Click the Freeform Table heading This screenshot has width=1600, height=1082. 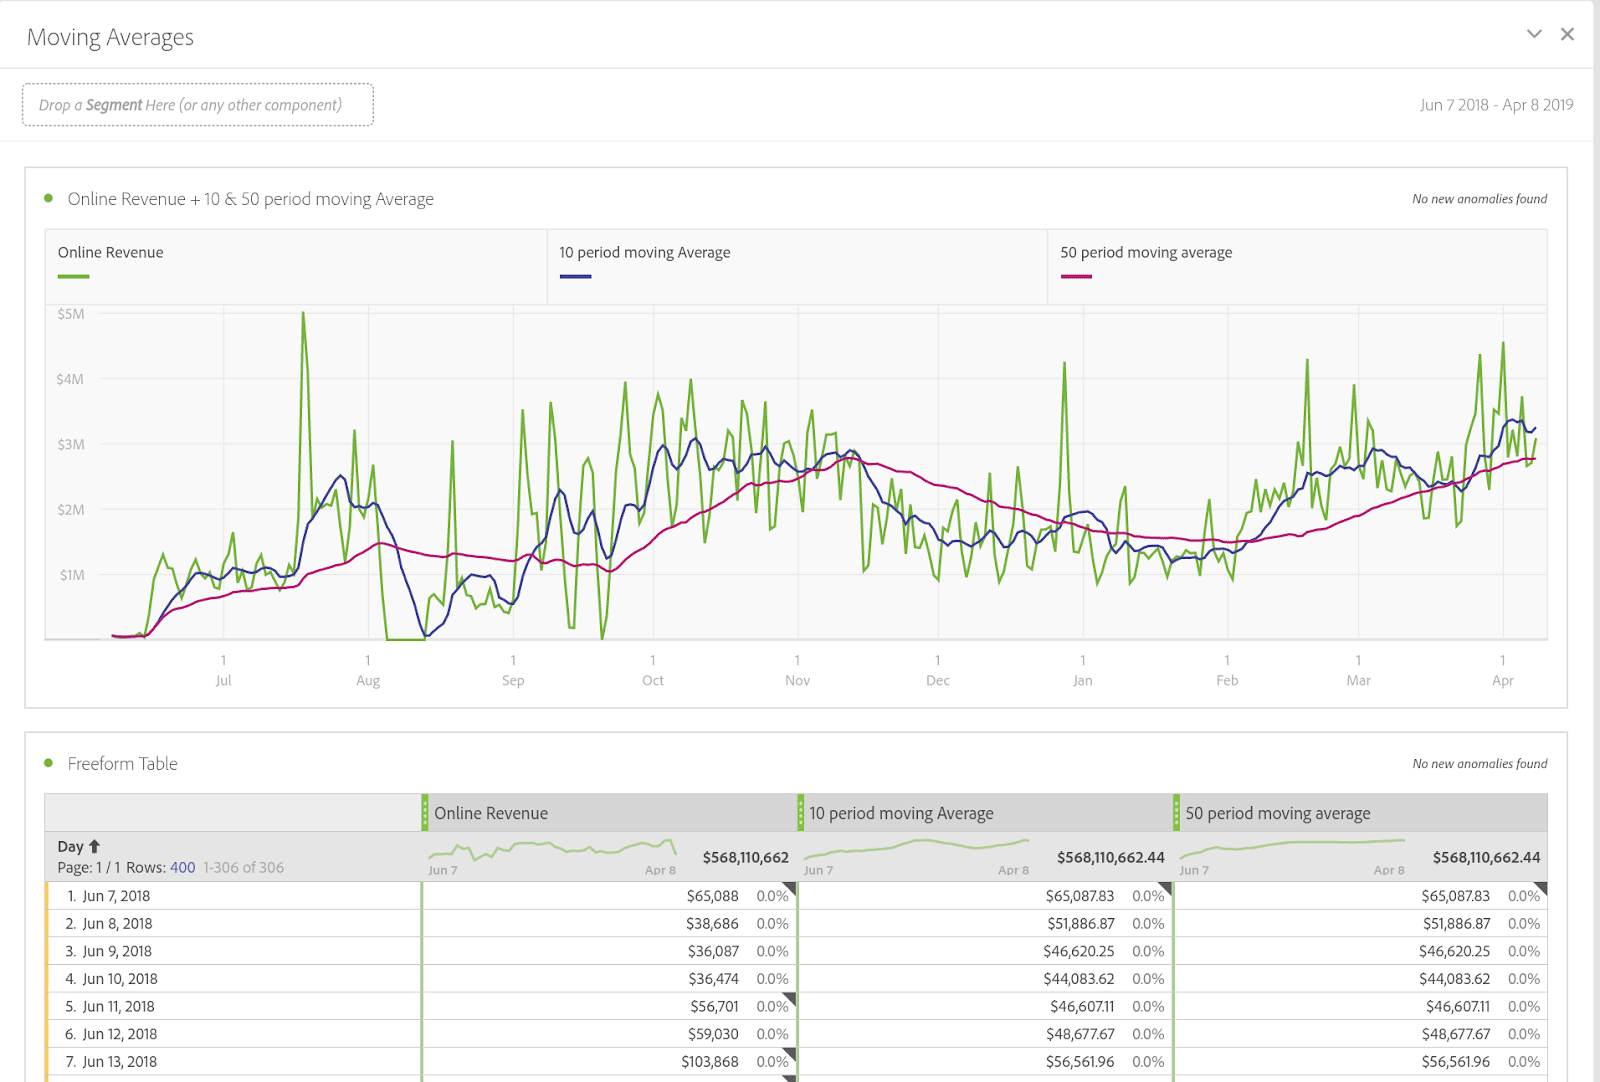click(122, 763)
